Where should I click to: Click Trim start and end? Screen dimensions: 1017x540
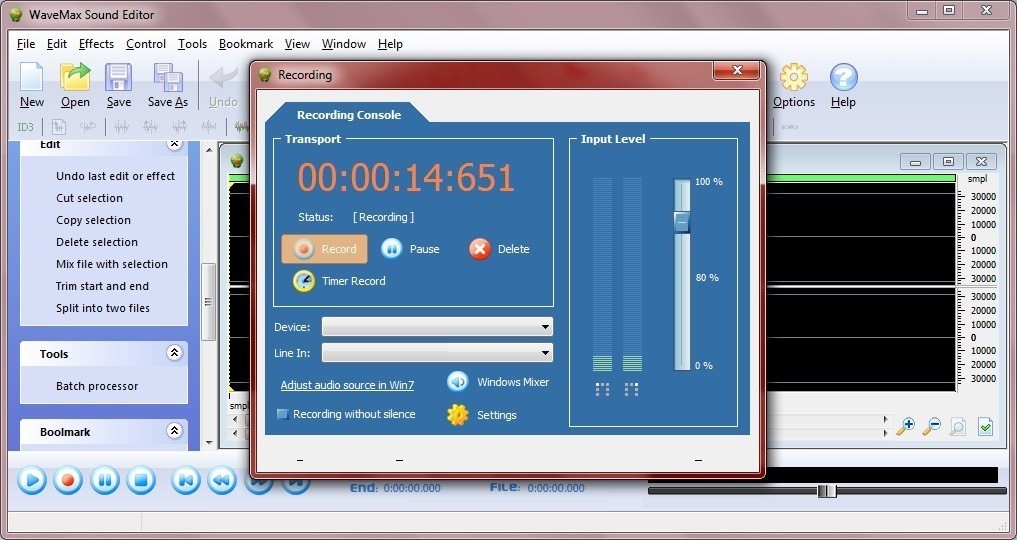(x=102, y=287)
